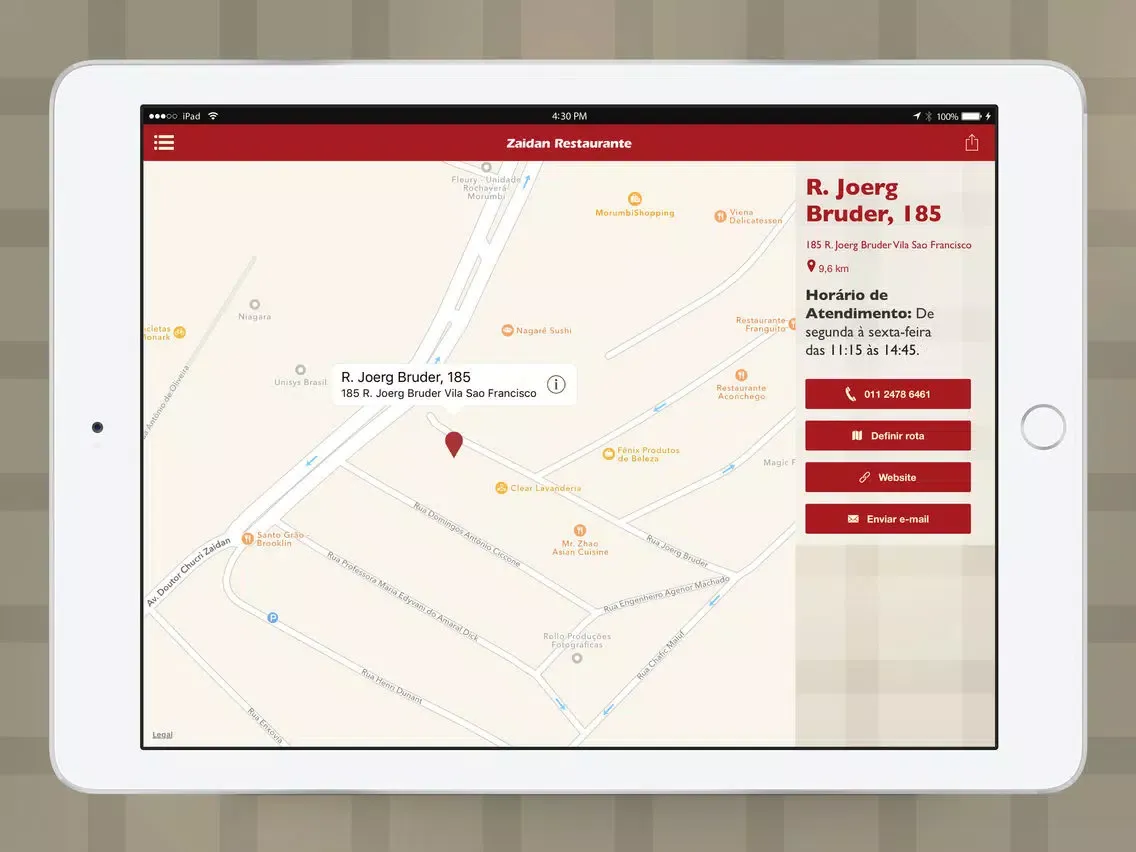The height and width of the screenshot is (852, 1136).
Task: Tap Rua Domingos Antônio Ciccone label
Action: coord(467,534)
